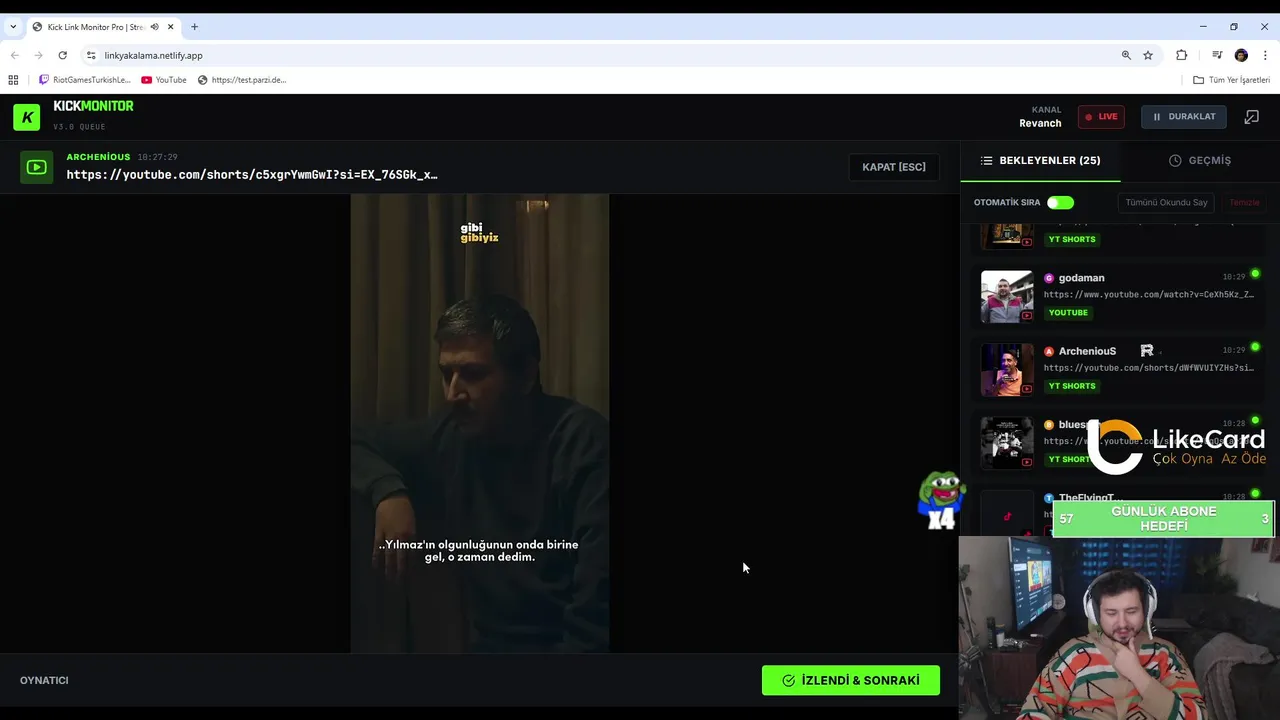This screenshot has width=1280, height=720.
Task: Click the playing YouTube Shorts video
Action: click(479, 424)
